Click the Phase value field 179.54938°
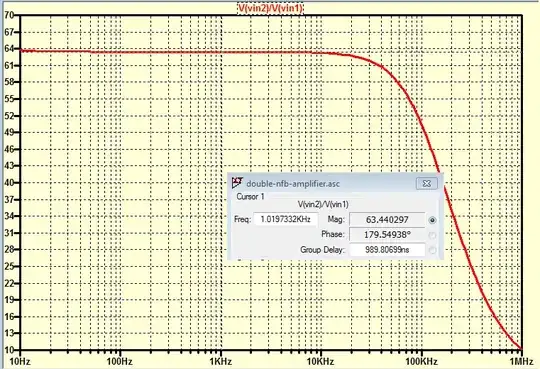 [x=387, y=235]
